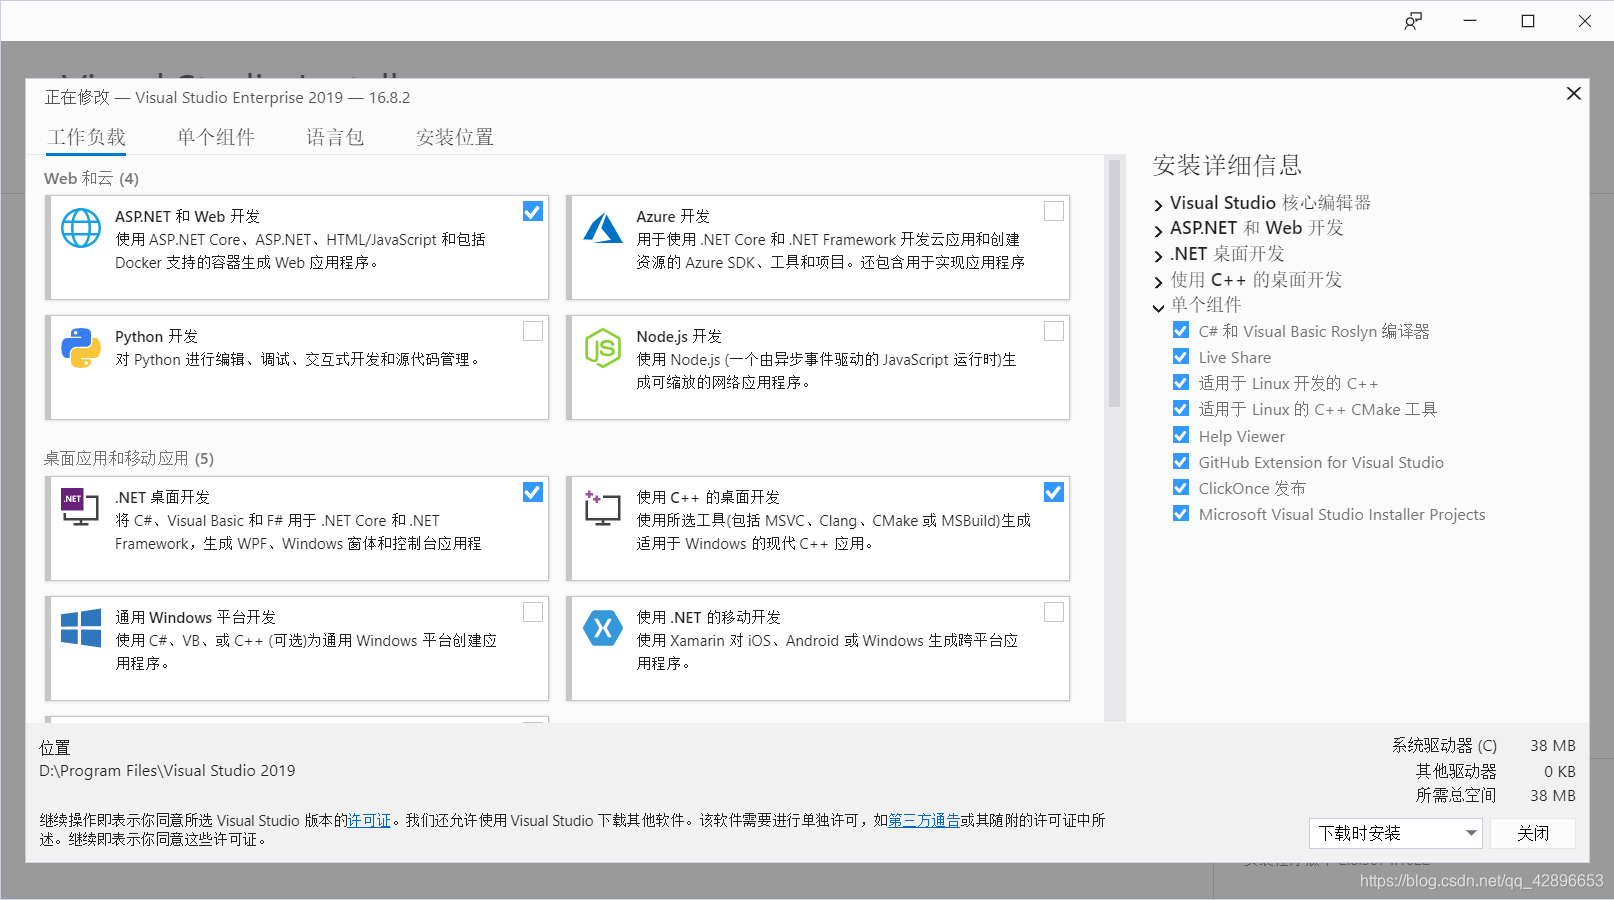The width and height of the screenshot is (1614, 900).
Task: Click the Web 和云 (4) section header
Action: pyautogui.click(x=91, y=178)
